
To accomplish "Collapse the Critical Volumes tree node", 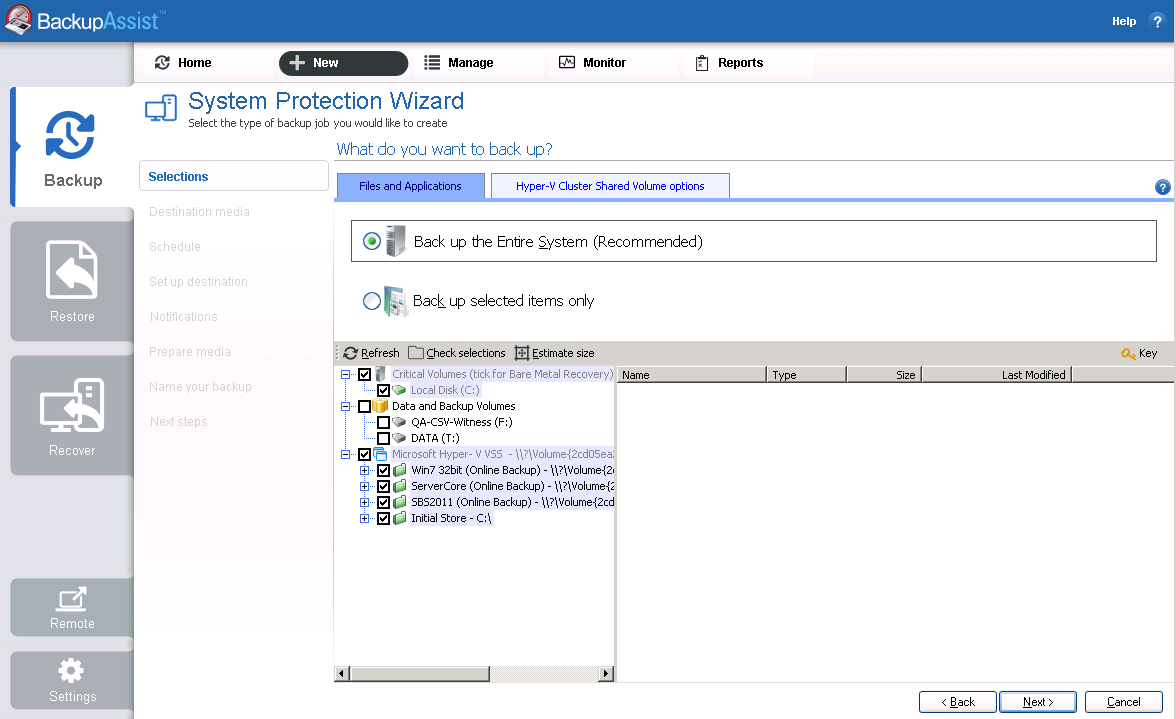I will (x=345, y=374).
